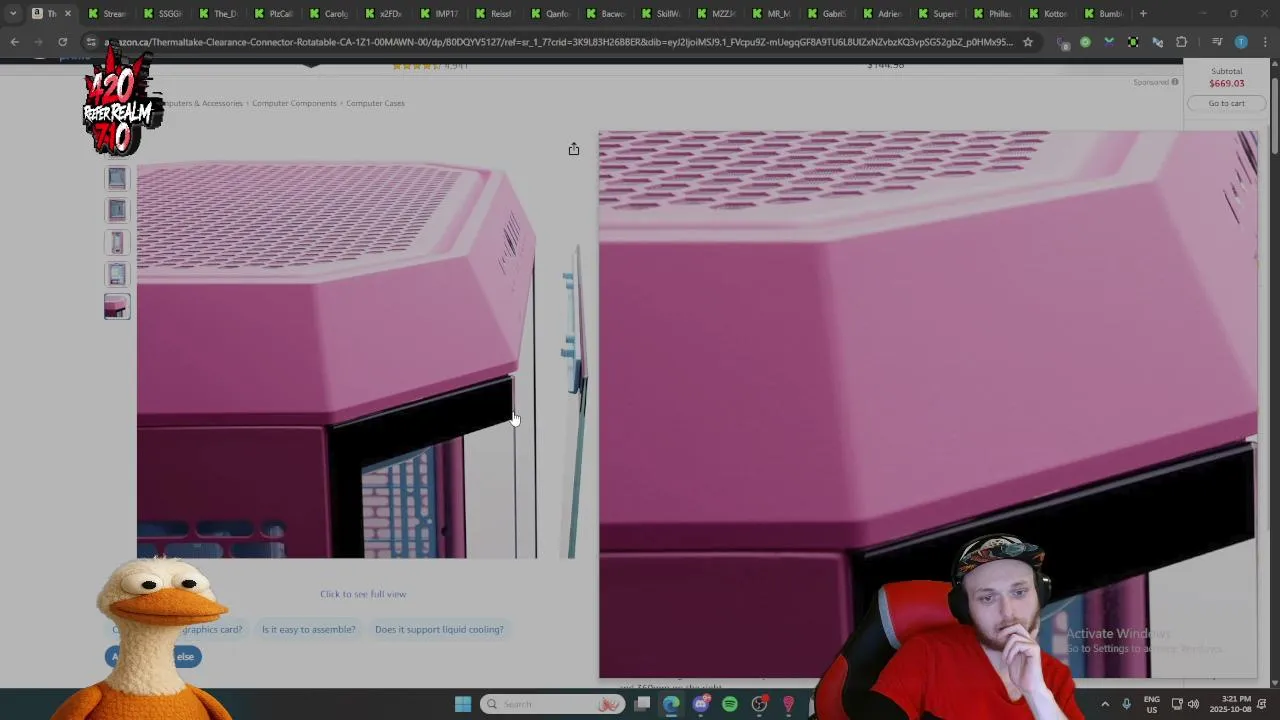
Task: Click the 'Go to cart' button
Action: (x=1226, y=103)
